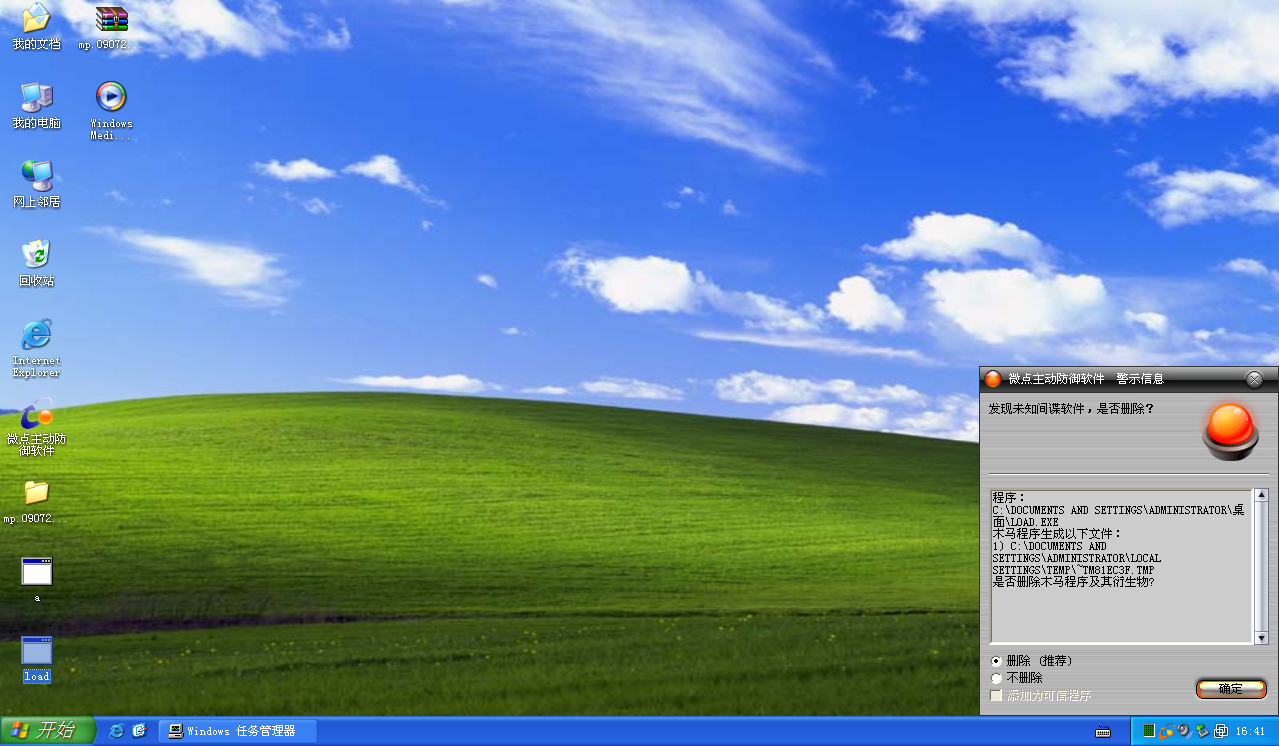Select the 不删除 radio option
1279x746 pixels.
click(1017, 678)
